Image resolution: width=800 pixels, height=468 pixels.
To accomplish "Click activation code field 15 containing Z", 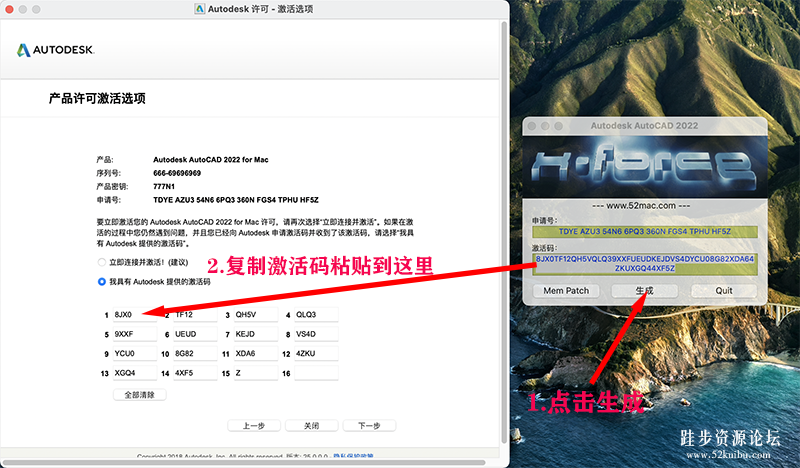I will coord(256,373).
